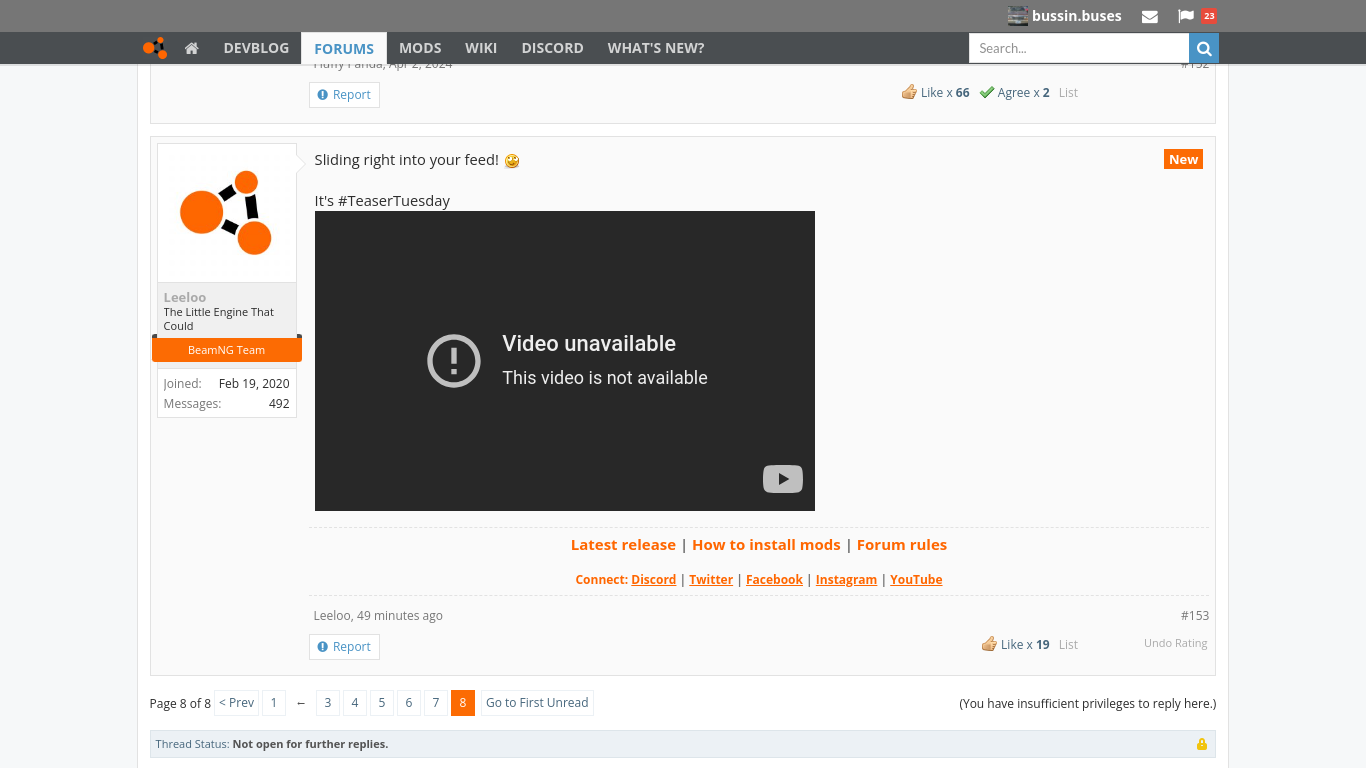Viewport: 1366px width, 768px height.
Task: Open How to install mods link
Action: [x=766, y=545]
